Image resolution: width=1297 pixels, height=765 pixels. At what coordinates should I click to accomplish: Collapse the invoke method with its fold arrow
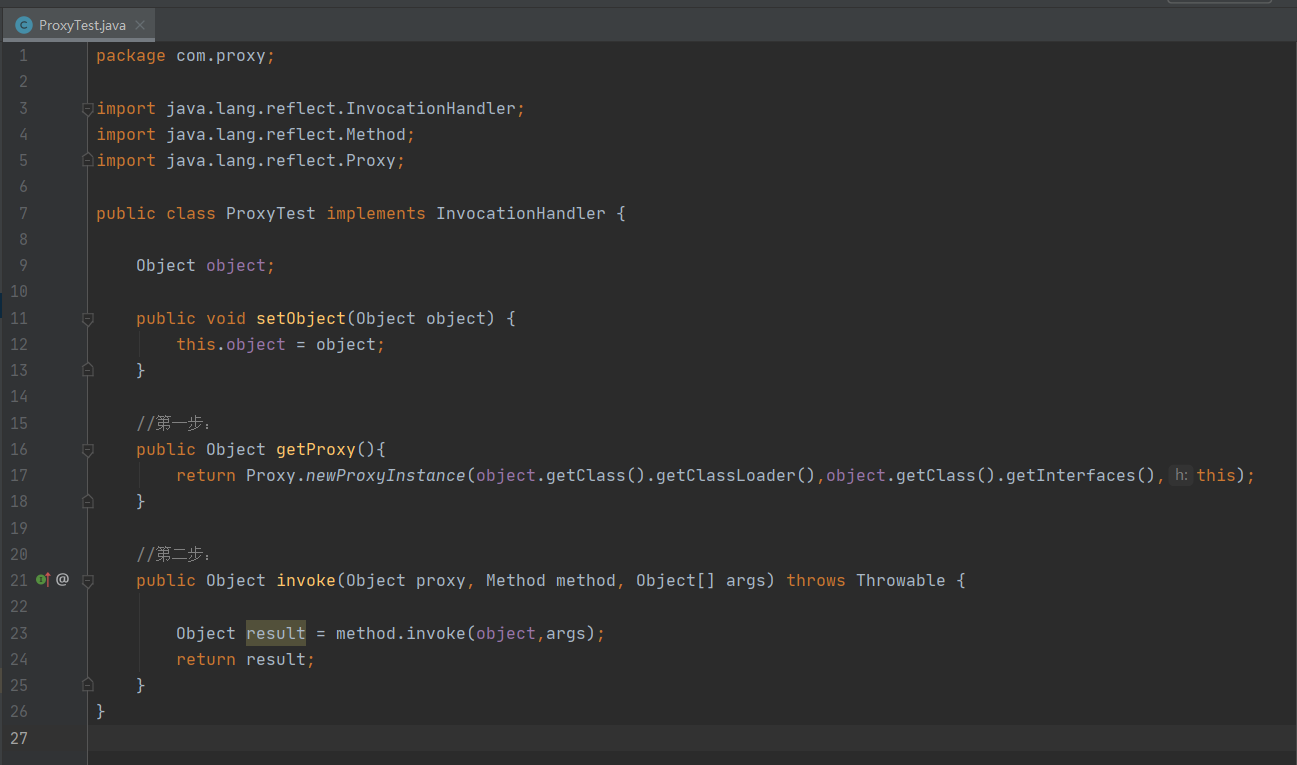pos(87,580)
